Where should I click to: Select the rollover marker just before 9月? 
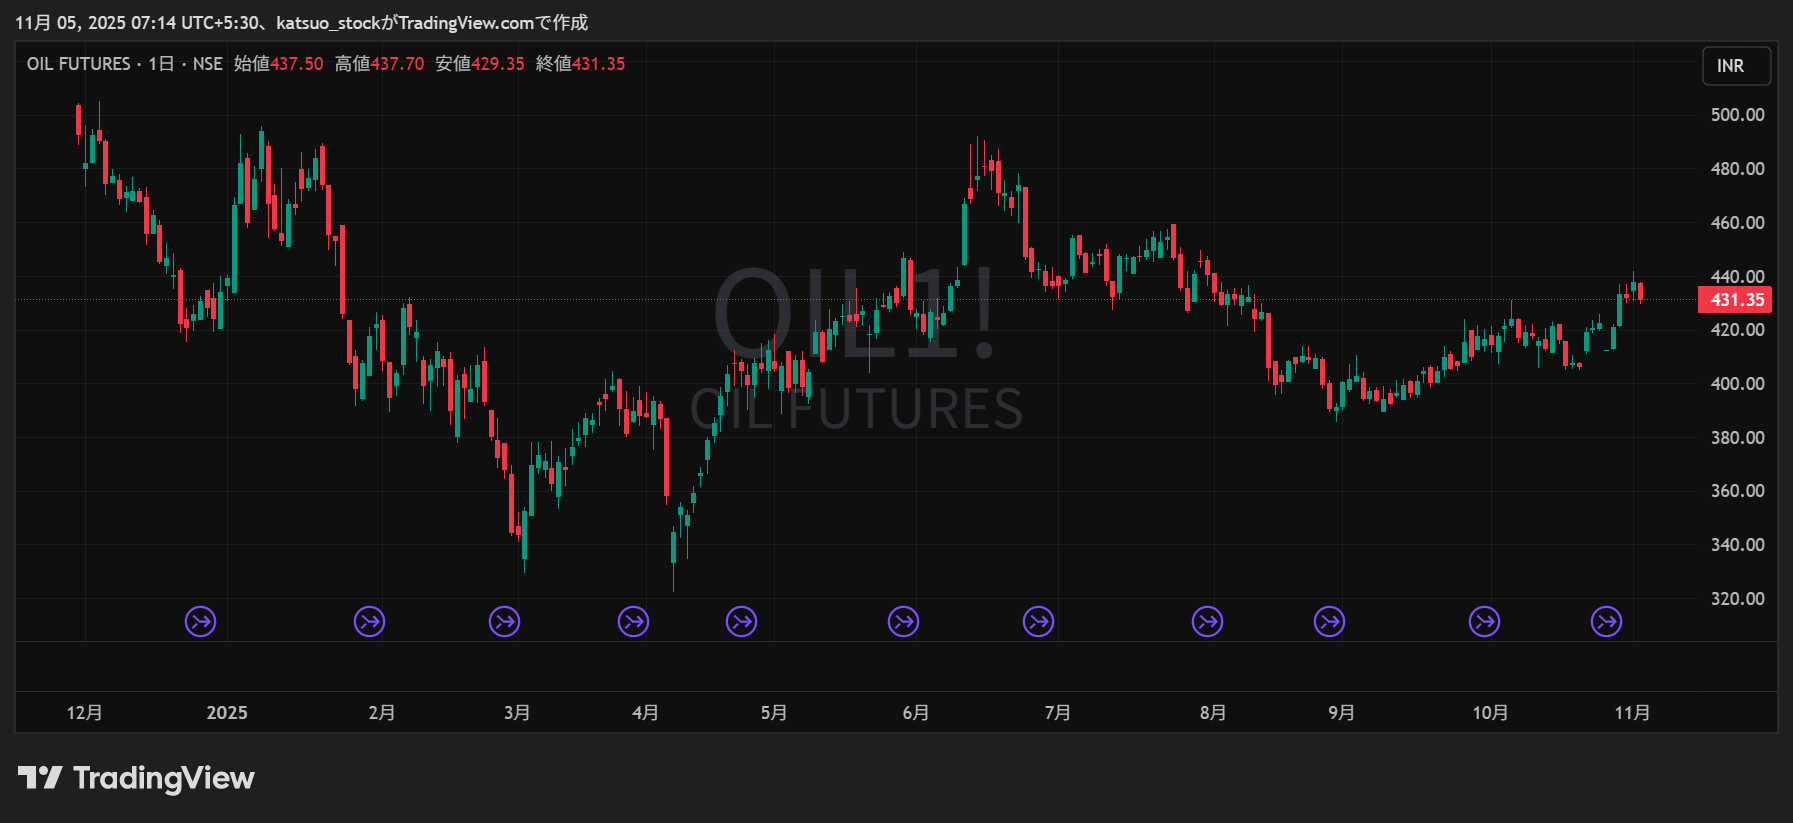(1329, 622)
